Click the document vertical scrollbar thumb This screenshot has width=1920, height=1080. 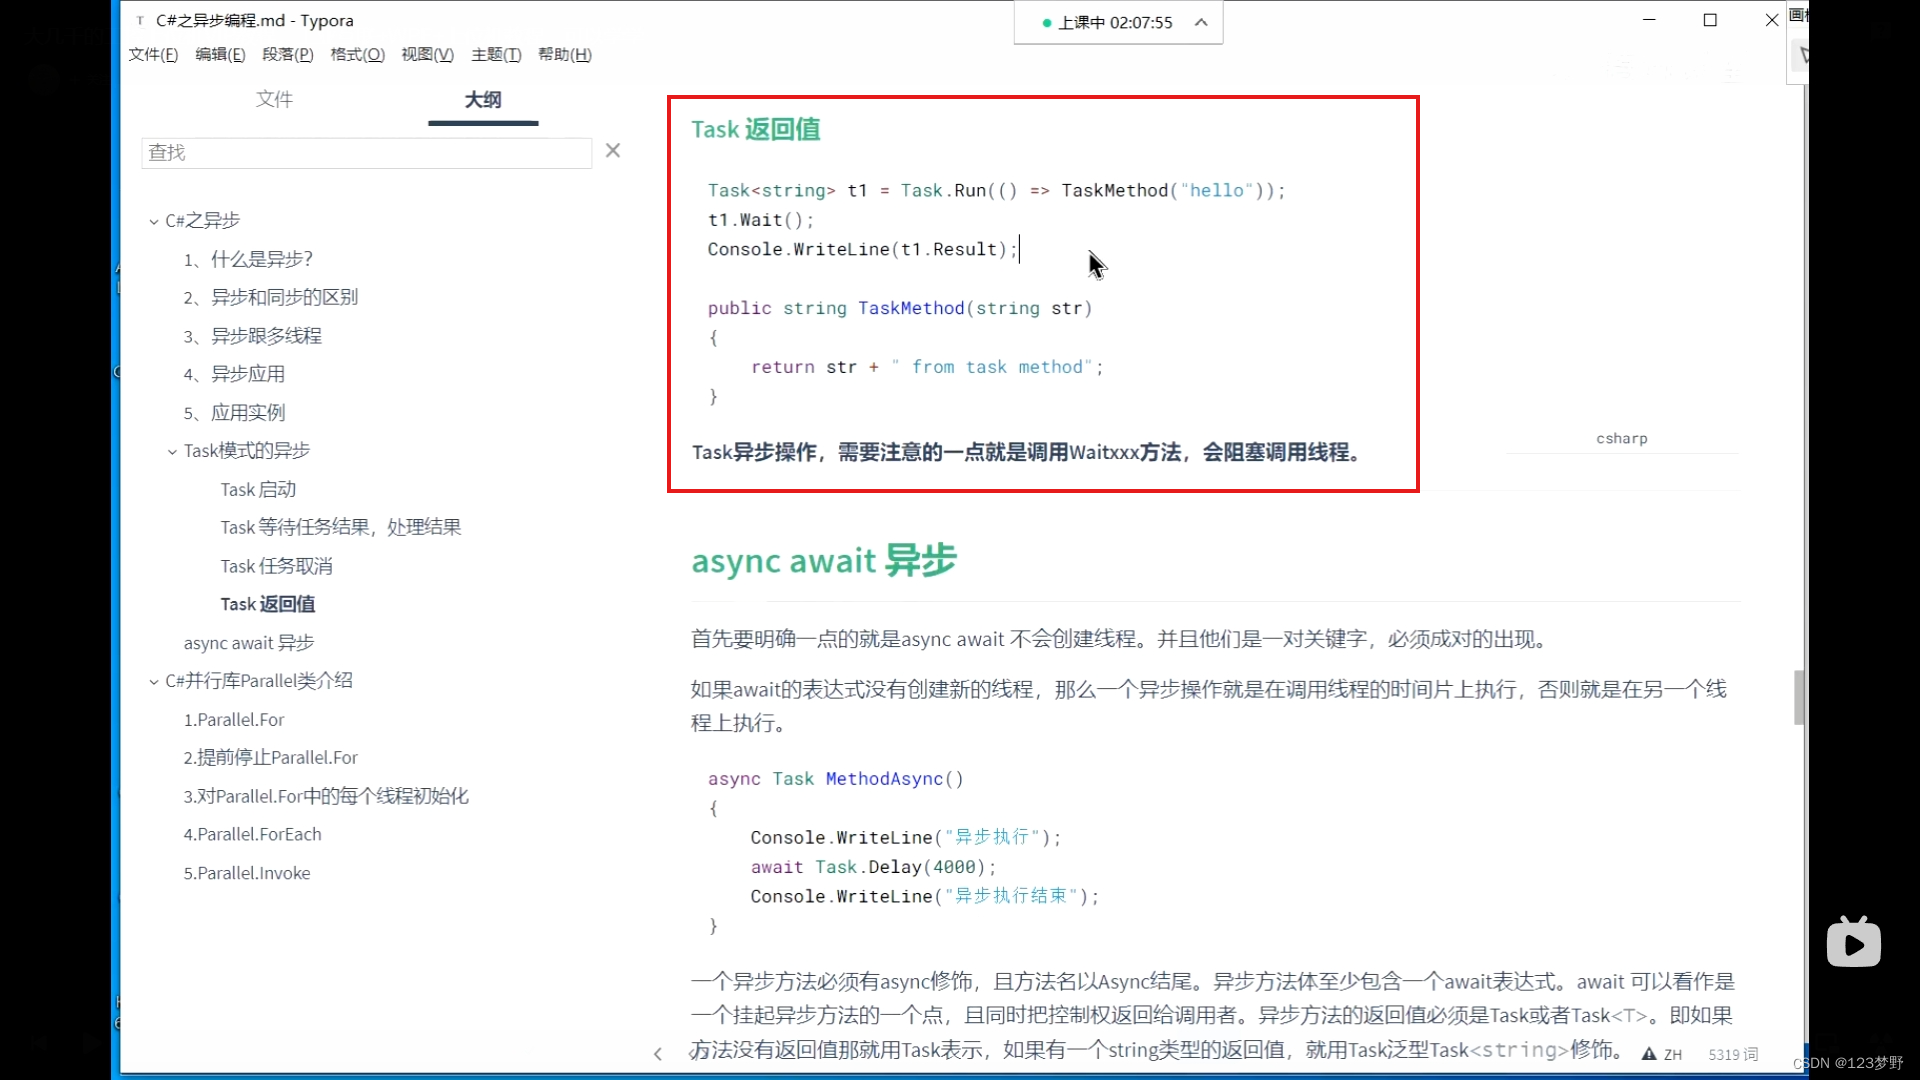(x=1799, y=697)
